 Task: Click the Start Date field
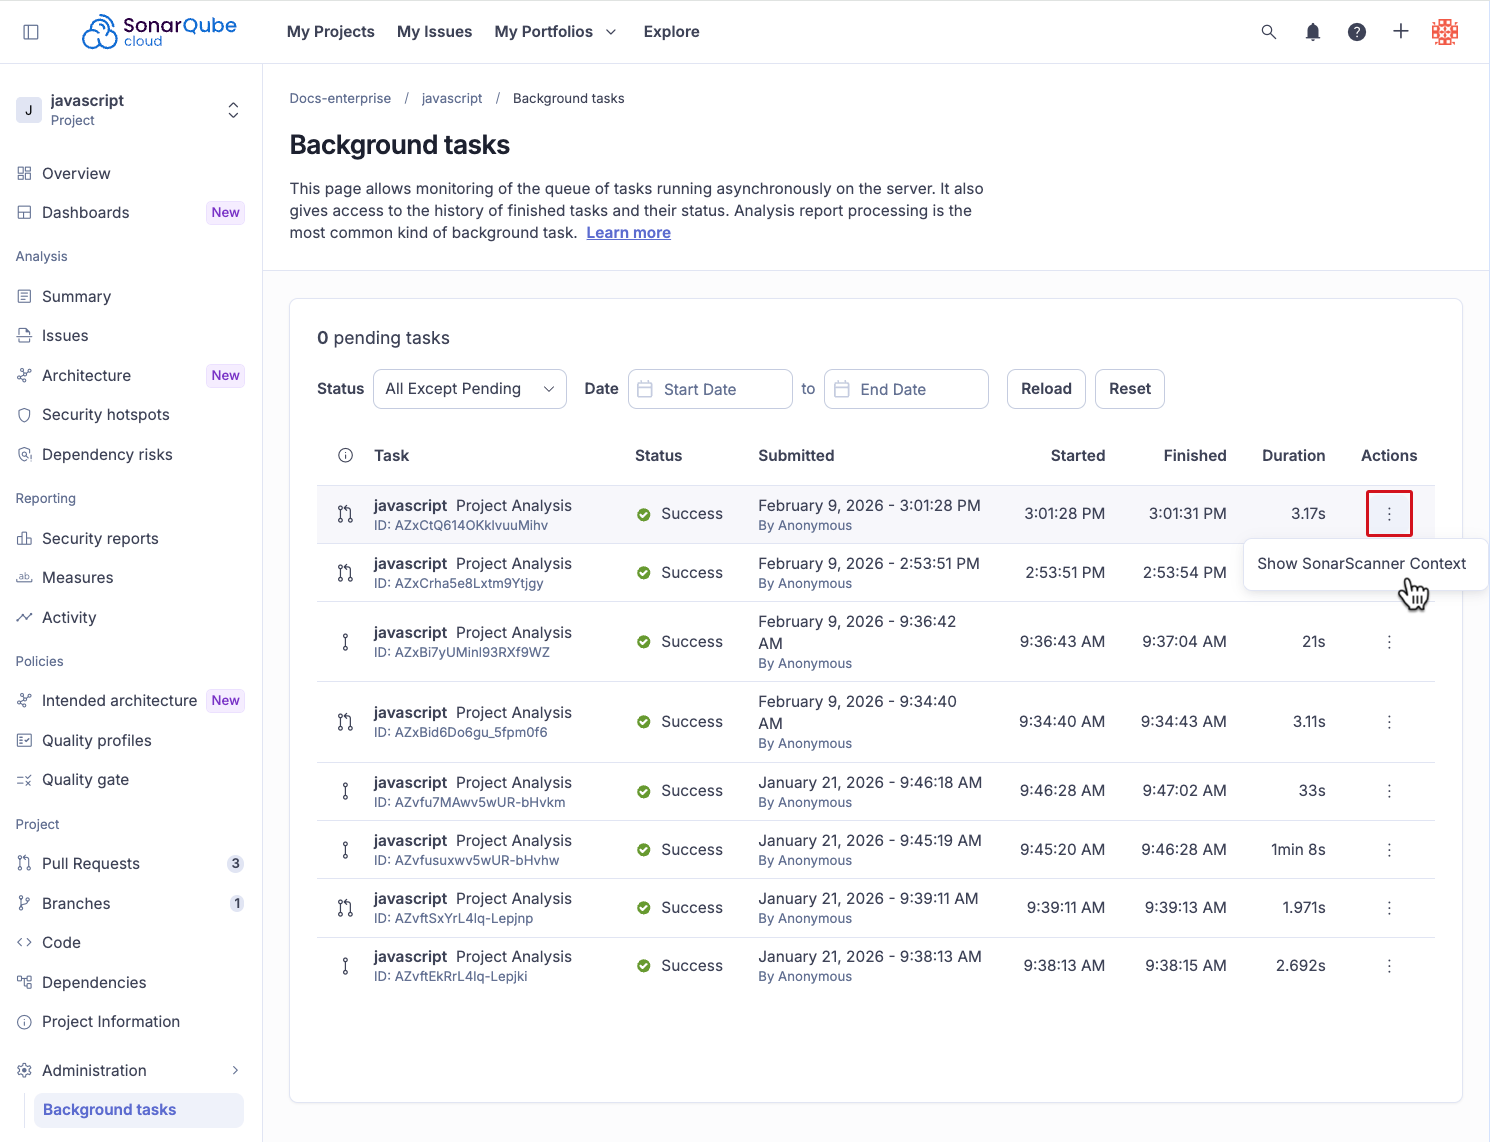(x=710, y=389)
